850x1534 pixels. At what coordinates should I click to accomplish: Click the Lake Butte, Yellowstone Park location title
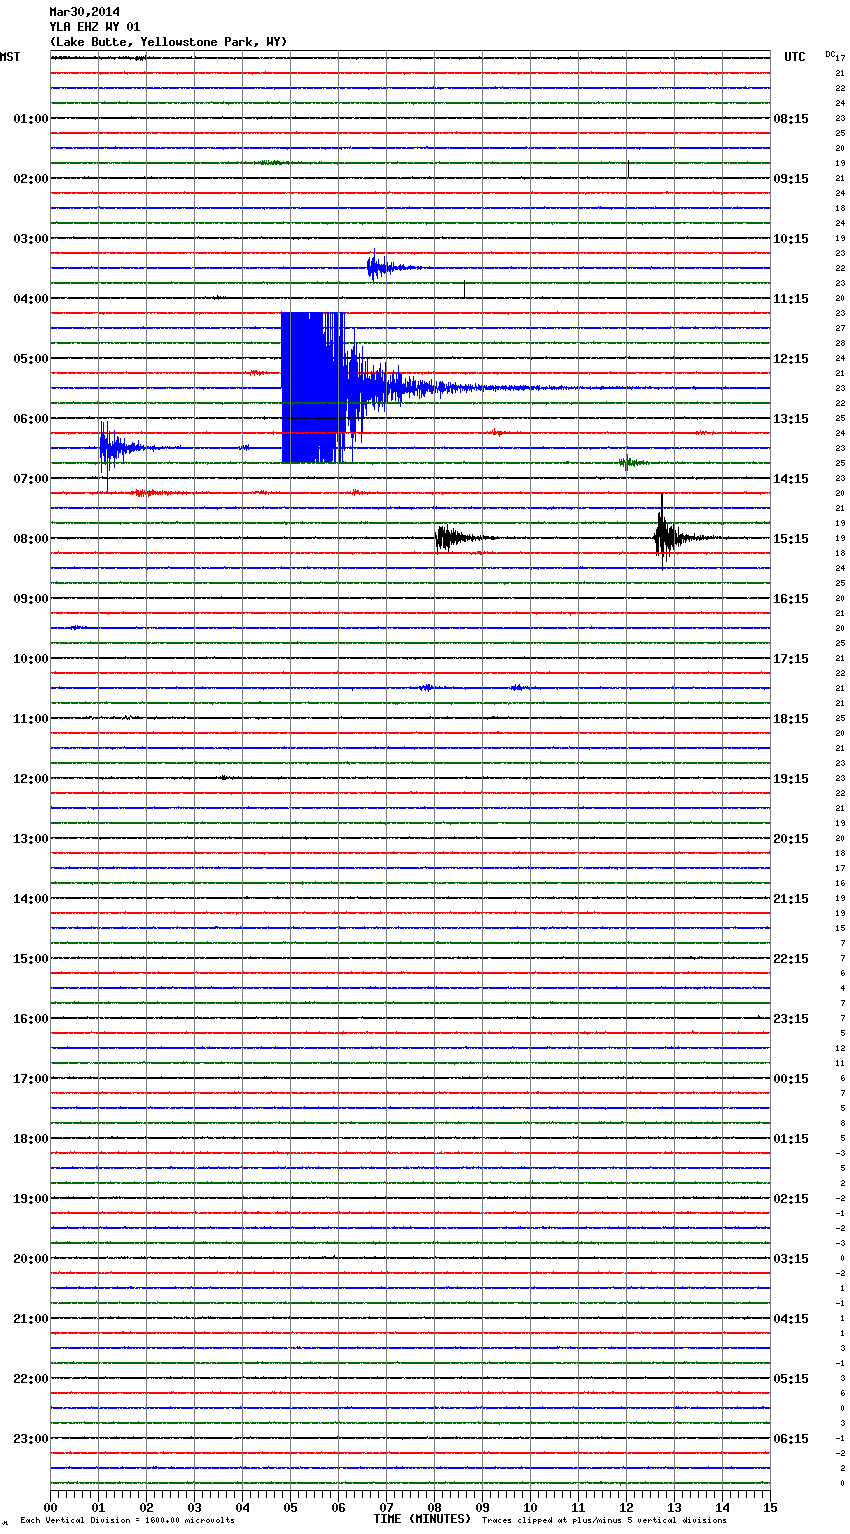168,42
